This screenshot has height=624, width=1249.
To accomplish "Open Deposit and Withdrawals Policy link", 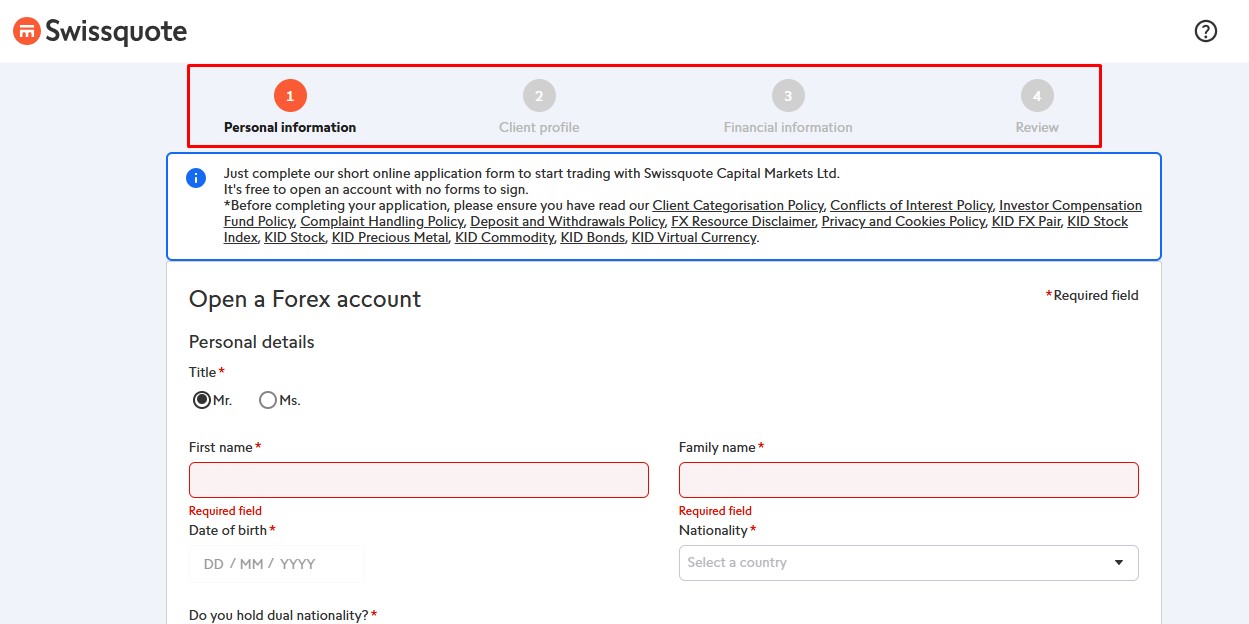I will pos(567,222).
